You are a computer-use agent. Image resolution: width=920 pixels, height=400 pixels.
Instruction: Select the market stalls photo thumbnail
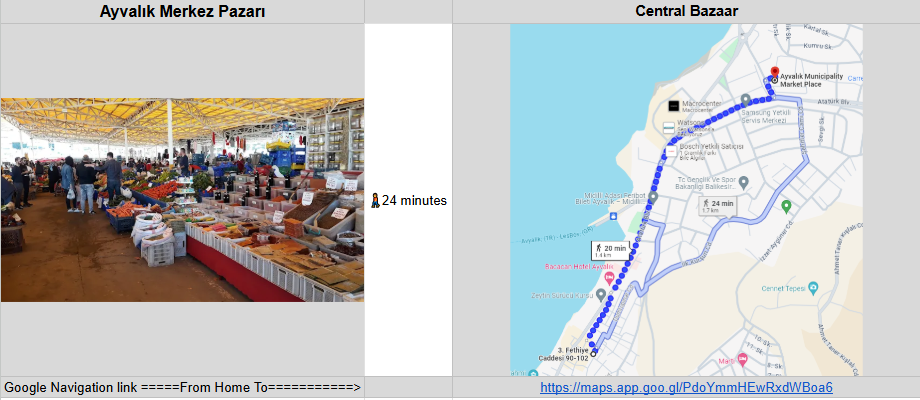click(x=182, y=200)
